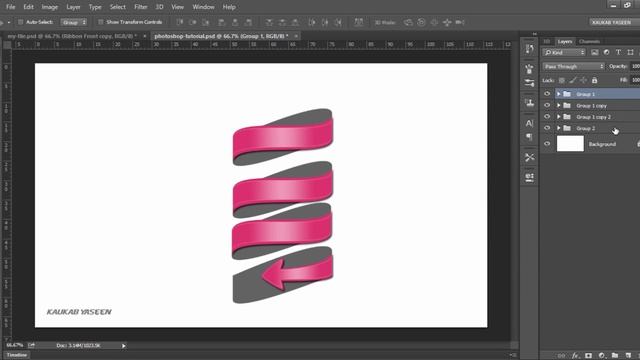Open the Select menu

[118, 7]
